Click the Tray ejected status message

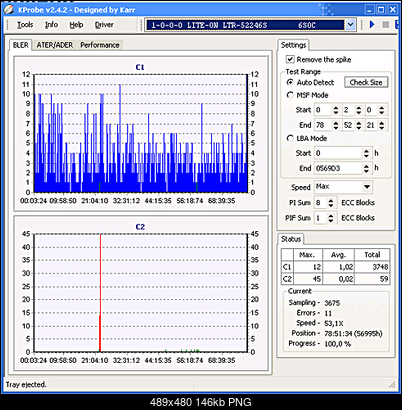(26, 384)
